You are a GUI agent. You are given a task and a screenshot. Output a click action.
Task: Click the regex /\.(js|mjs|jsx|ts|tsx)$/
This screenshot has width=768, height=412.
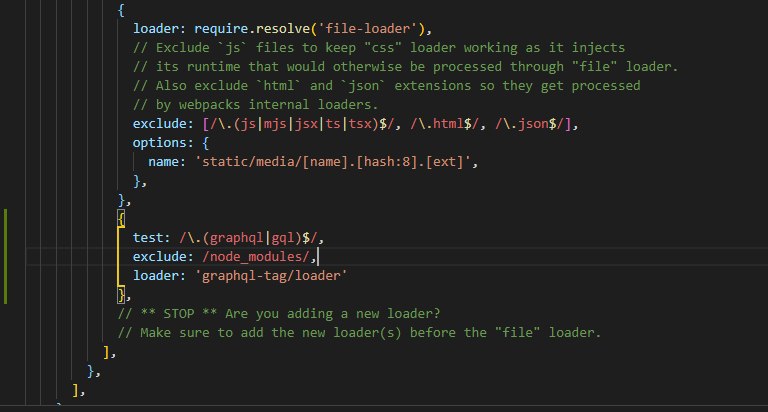click(x=302, y=124)
